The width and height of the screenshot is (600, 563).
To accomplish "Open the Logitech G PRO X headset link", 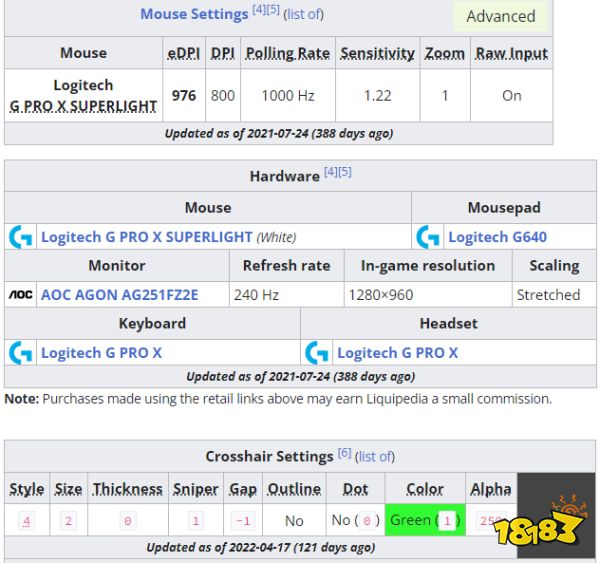I will tap(398, 352).
